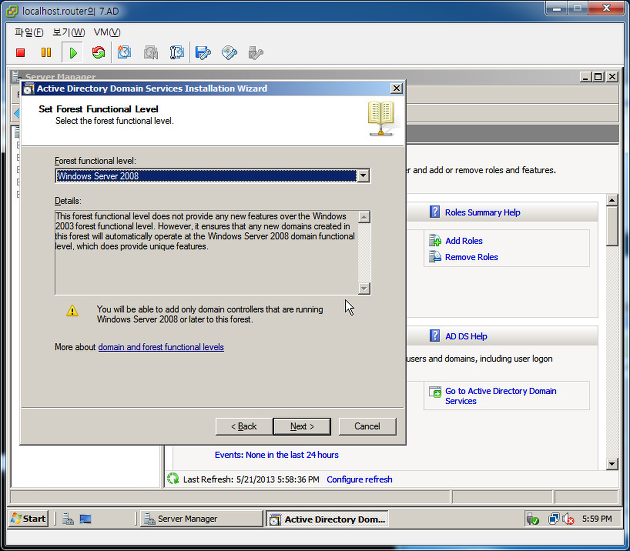The height and width of the screenshot is (551, 630).
Task: Click the CD/DVD drive toolbar icon
Action: [229, 53]
